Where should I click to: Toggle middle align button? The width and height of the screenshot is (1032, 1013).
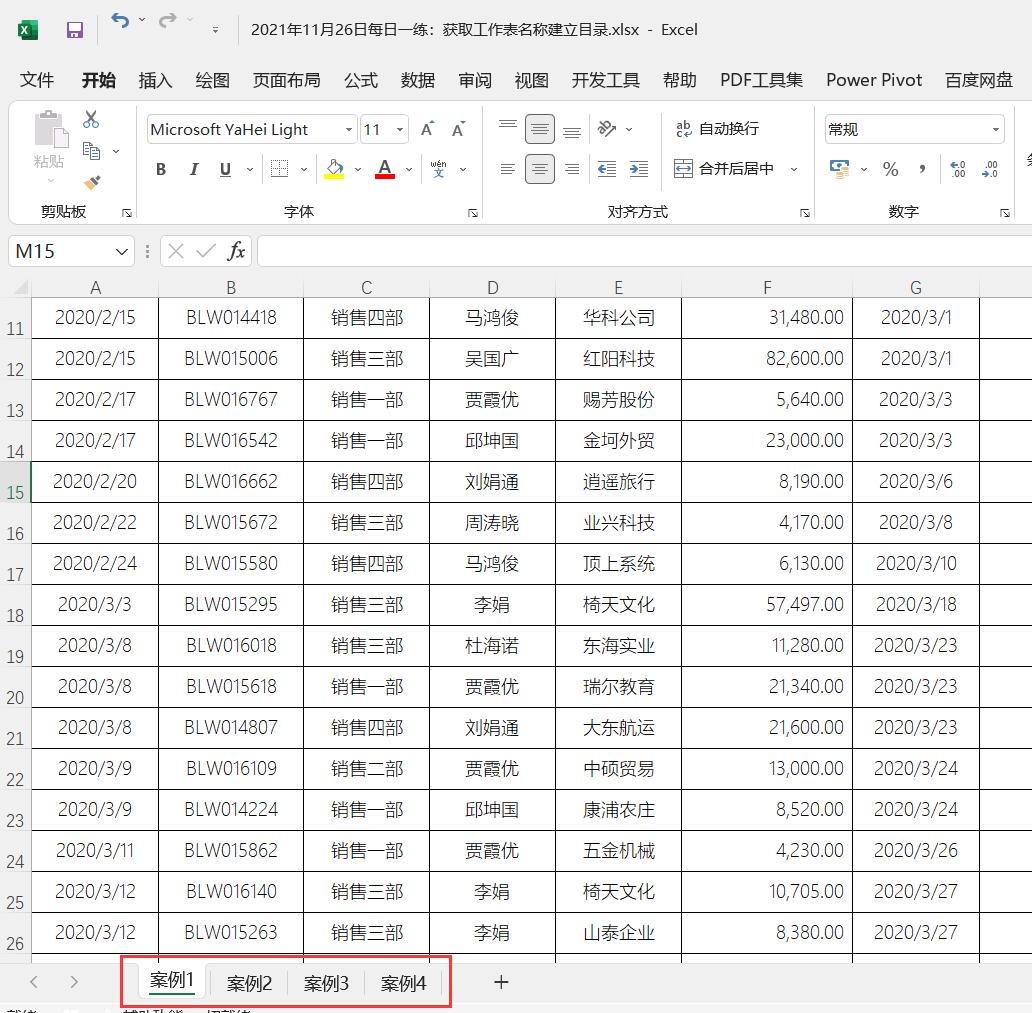coord(540,128)
